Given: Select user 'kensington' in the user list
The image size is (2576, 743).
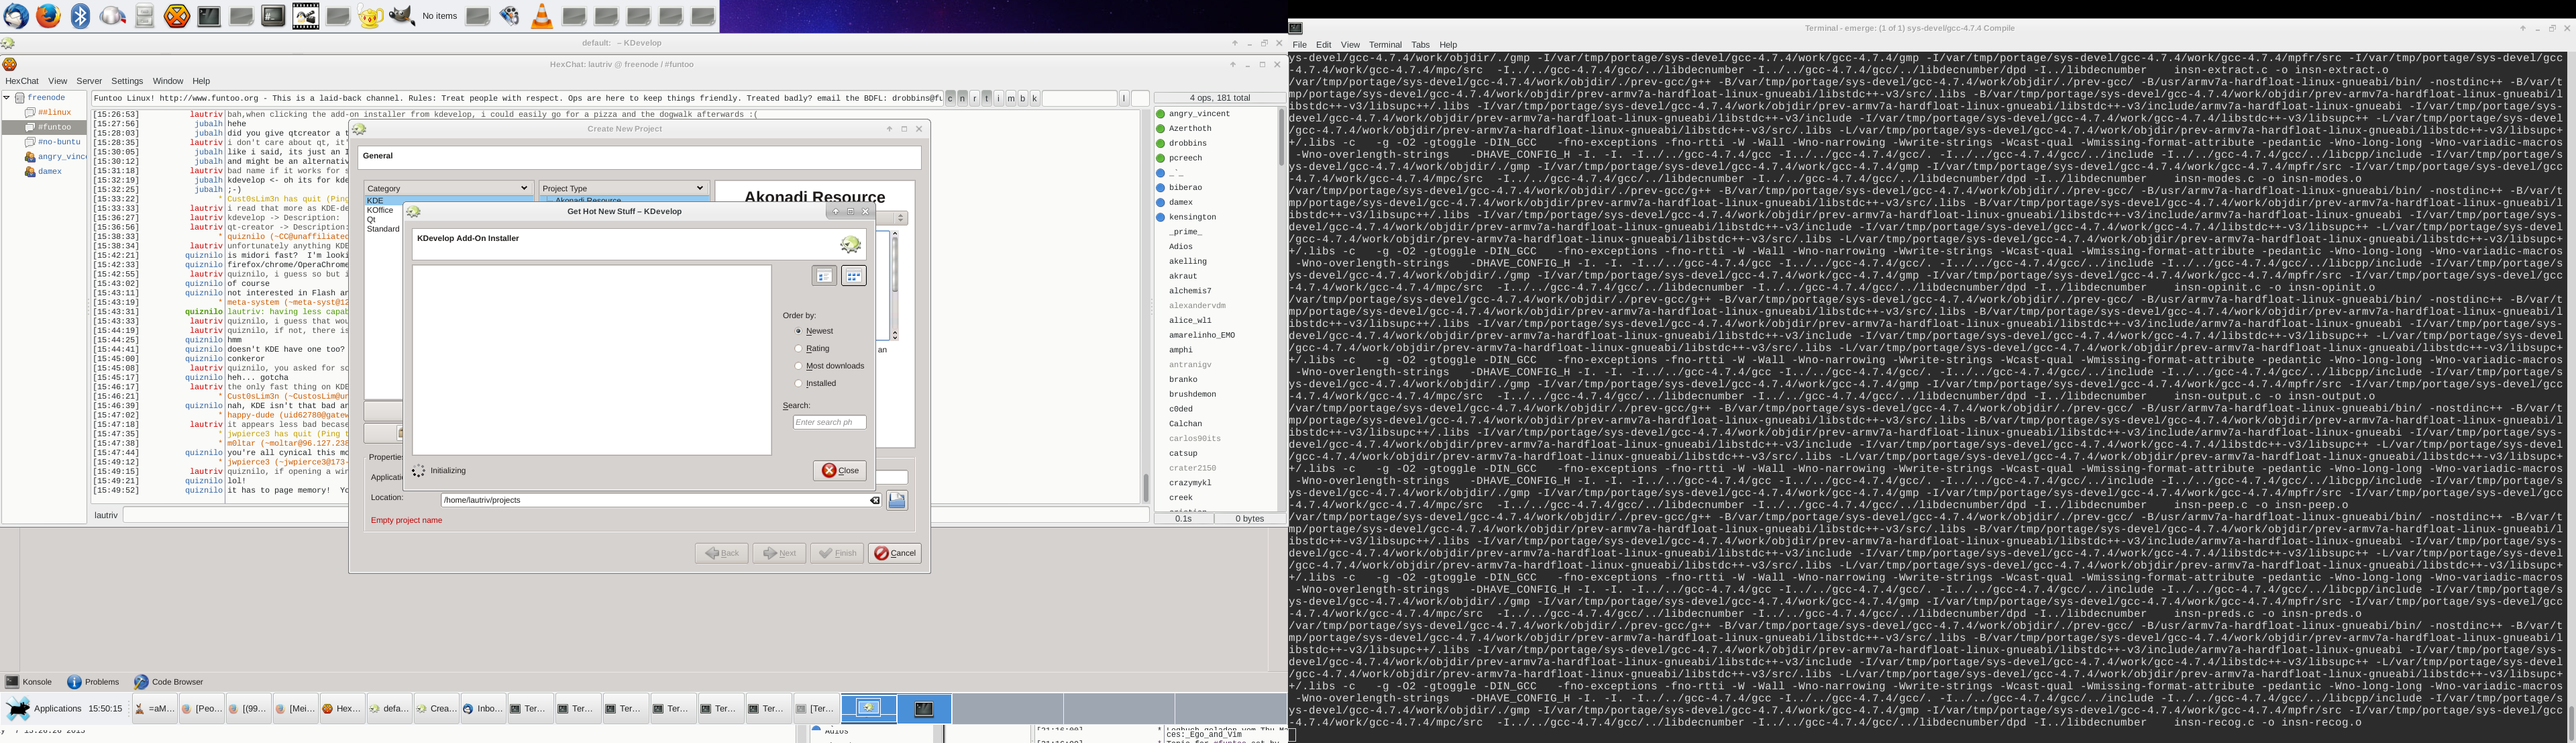Looking at the screenshot, I should [1192, 217].
